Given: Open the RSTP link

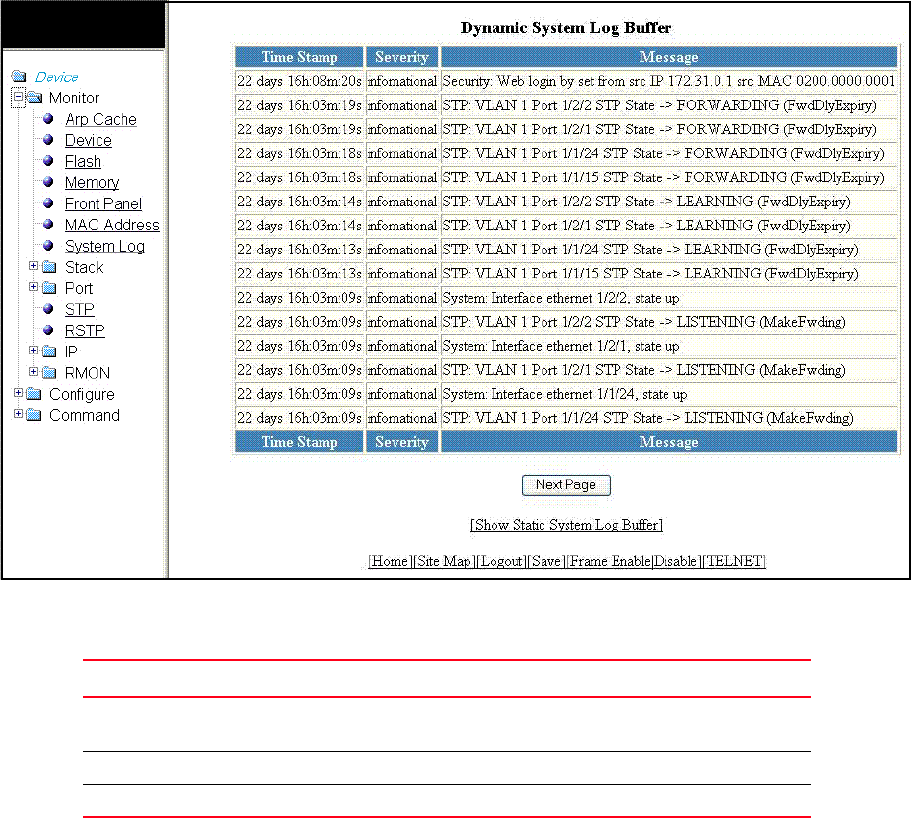Looking at the screenshot, I should pyautogui.click(x=84, y=330).
